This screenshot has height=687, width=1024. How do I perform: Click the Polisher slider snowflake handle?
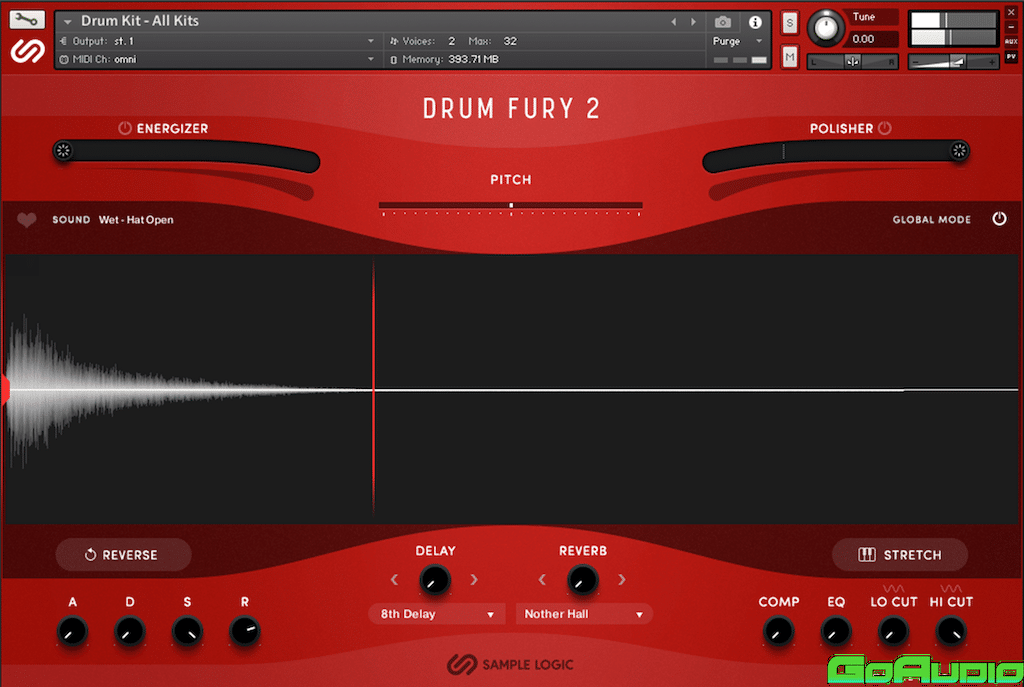tap(959, 151)
